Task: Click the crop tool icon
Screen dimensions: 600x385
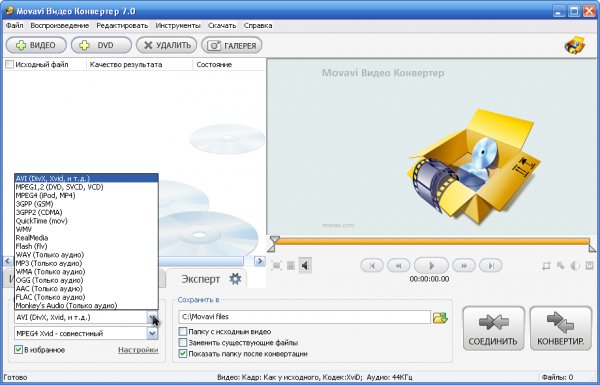Action: [546, 266]
